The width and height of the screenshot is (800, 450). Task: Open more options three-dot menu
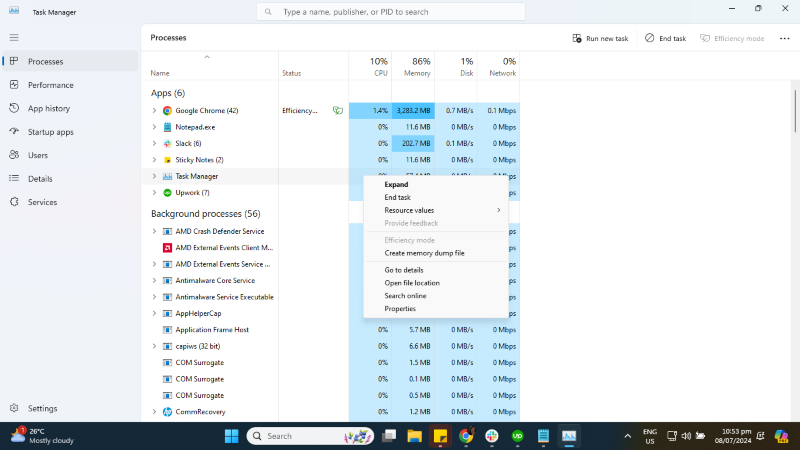(x=785, y=38)
